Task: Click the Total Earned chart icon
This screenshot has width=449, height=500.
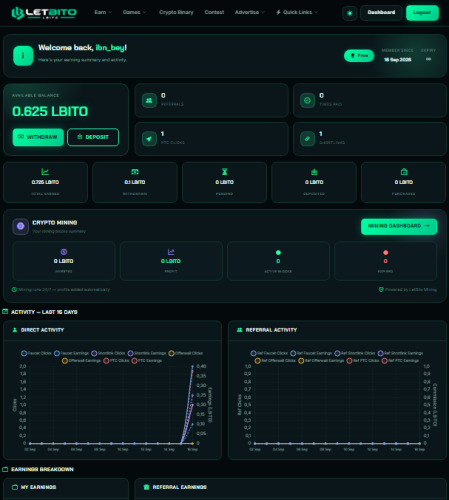Action: (x=45, y=172)
